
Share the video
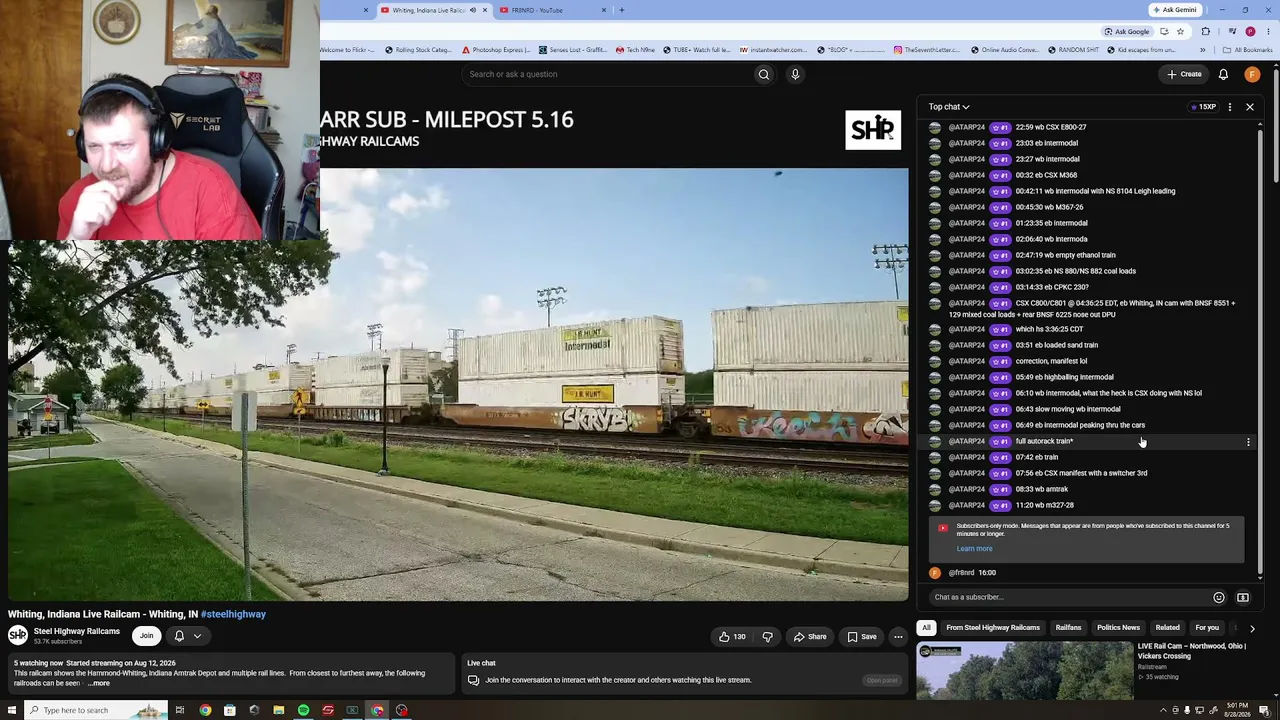pyautogui.click(x=810, y=637)
